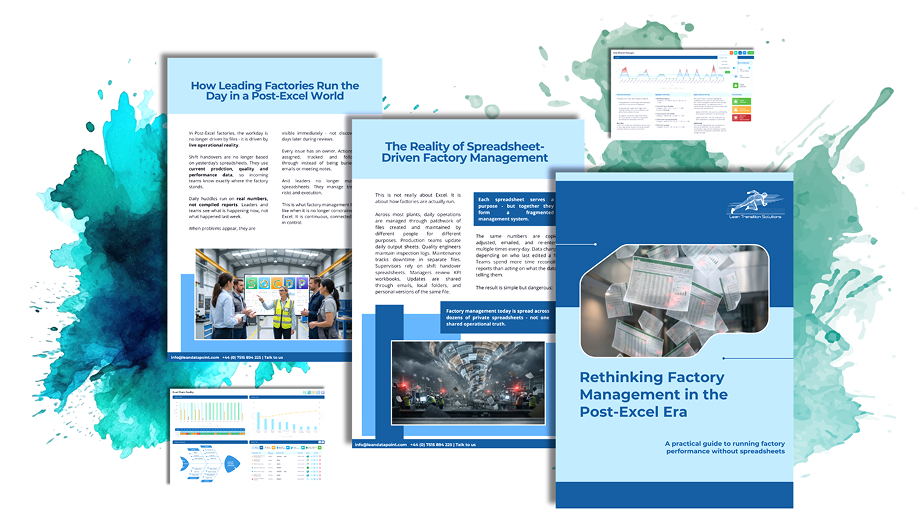Select the title "Rethinking Factory Management in the Post-Excel Era"
Screen dimensions: 921x522
click(654, 395)
